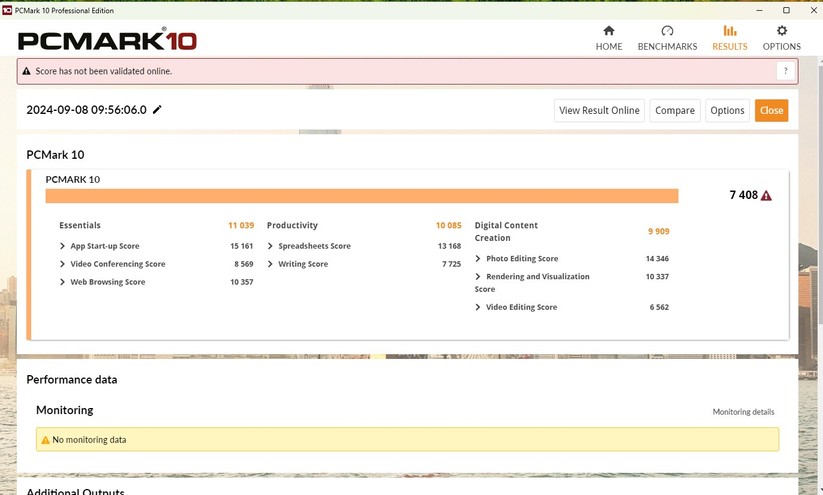This screenshot has width=823, height=495.
Task: Click View Result Online button
Action: [x=599, y=111]
